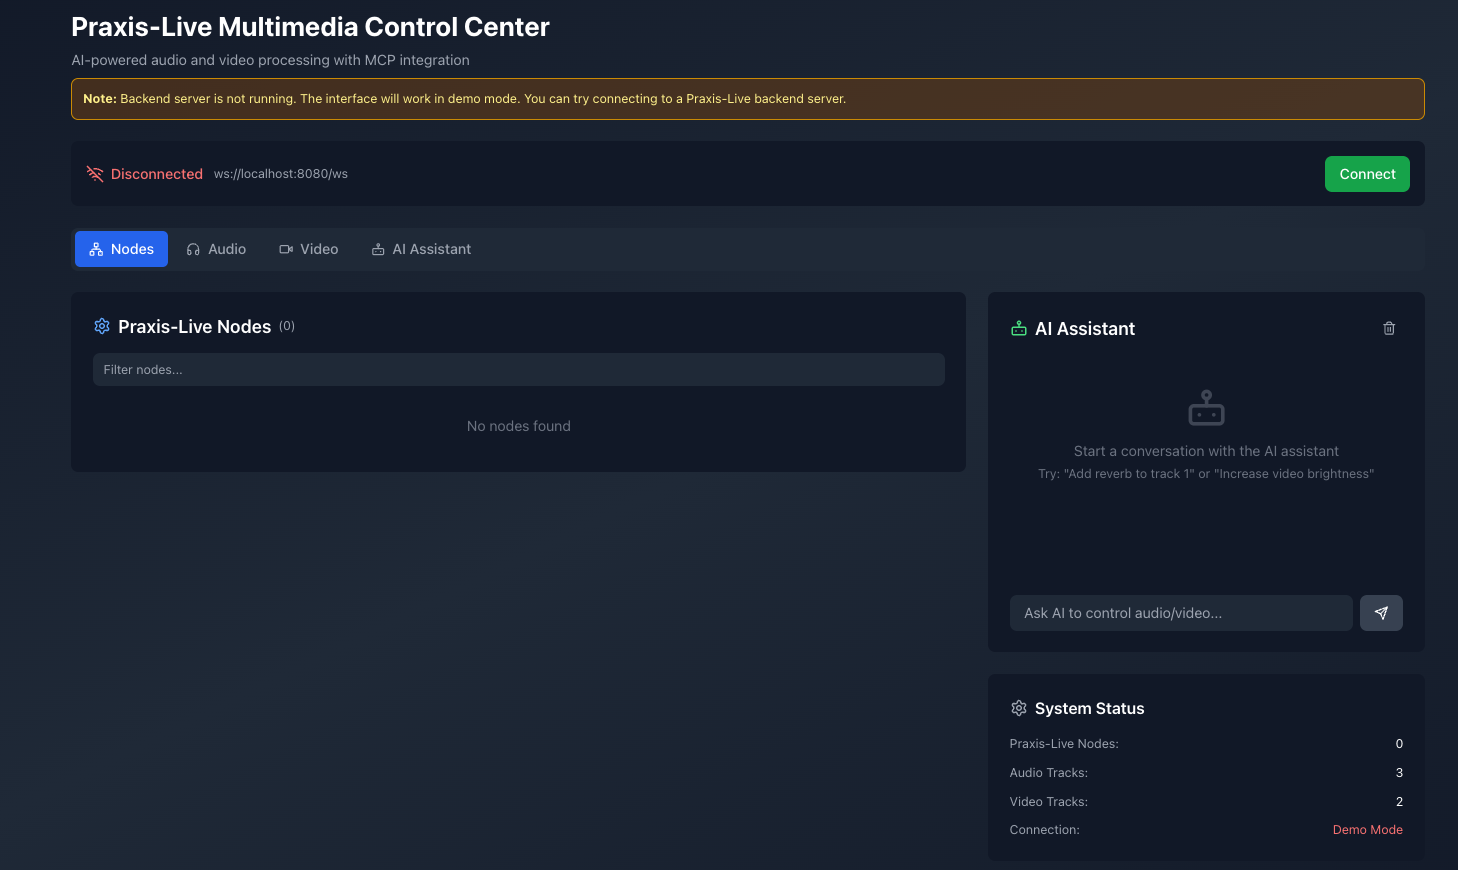Focus the Filter nodes search field
Screen dimensions: 1458x870
click(x=518, y=370)
